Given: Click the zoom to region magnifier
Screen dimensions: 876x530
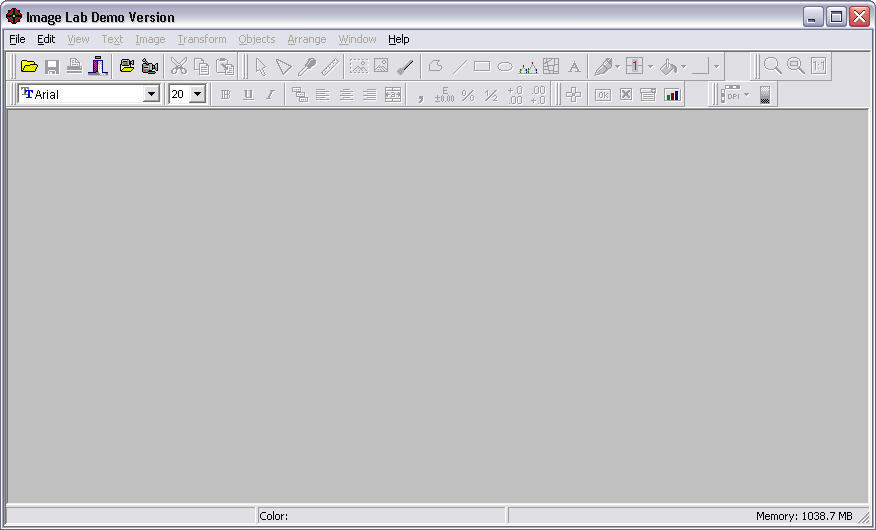Looking at the screenshot, I should 796,66.
